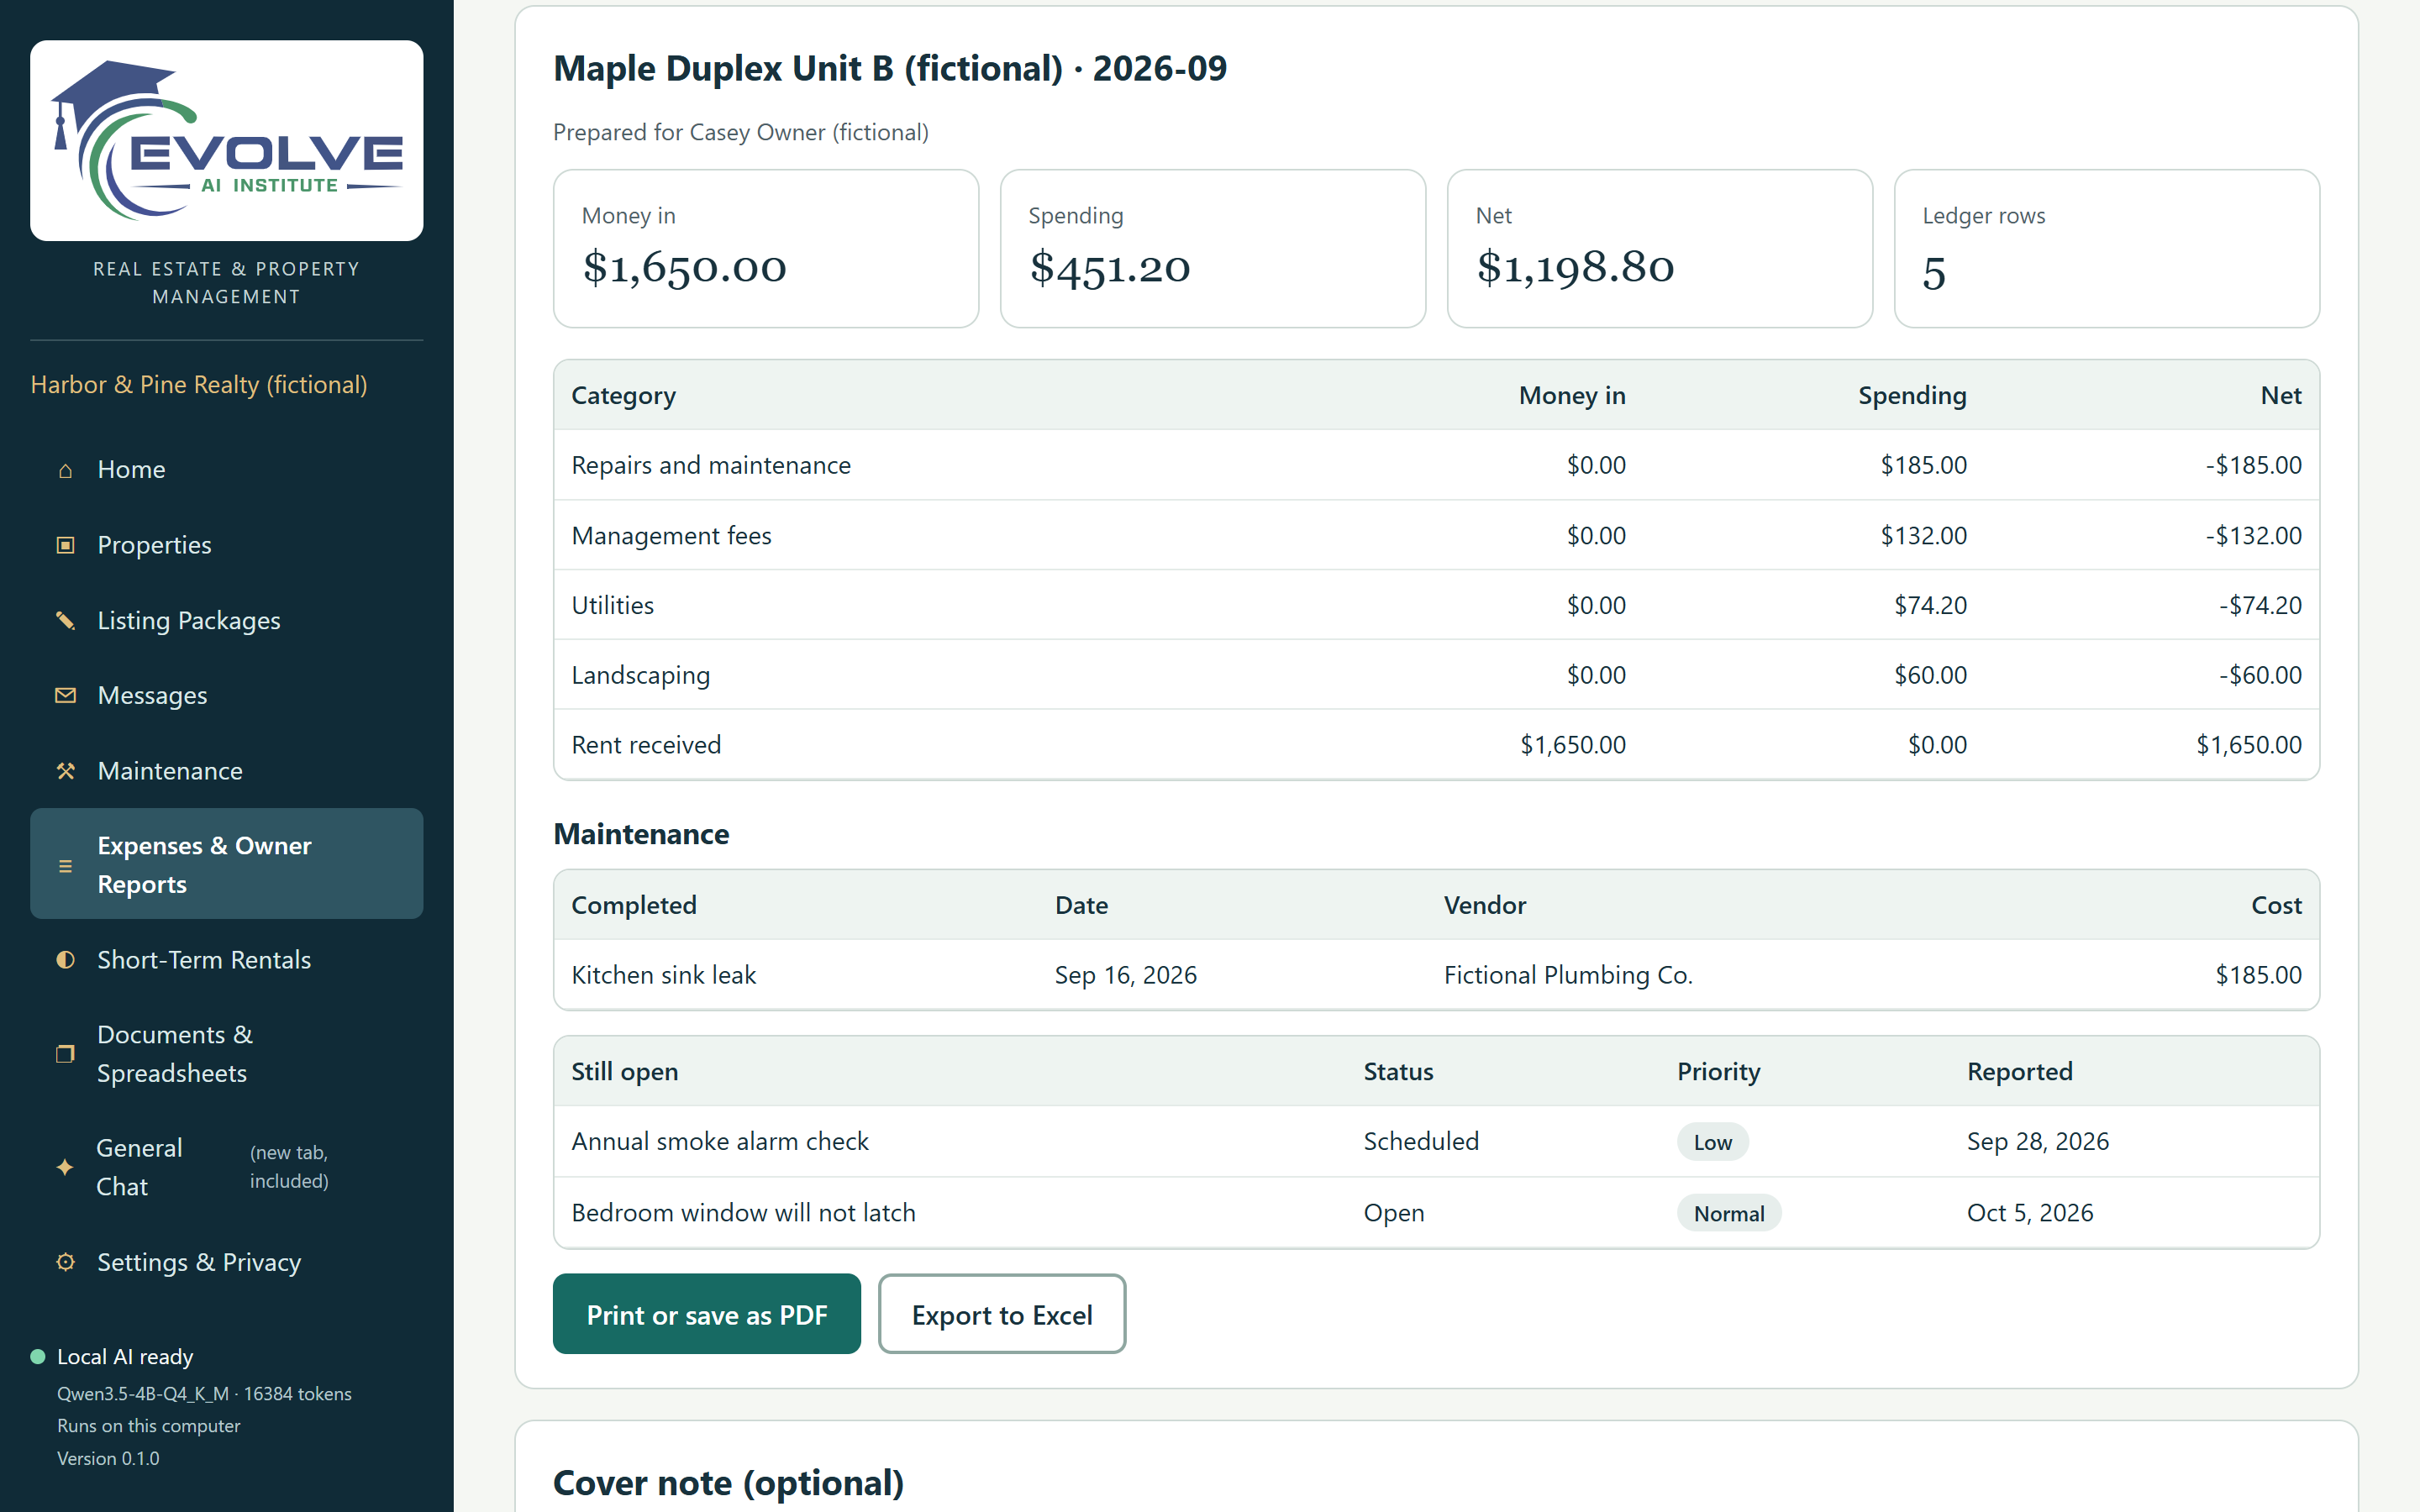
Task: Click the Harbor & Pine Realty name
Action: (x=199, y=385)
